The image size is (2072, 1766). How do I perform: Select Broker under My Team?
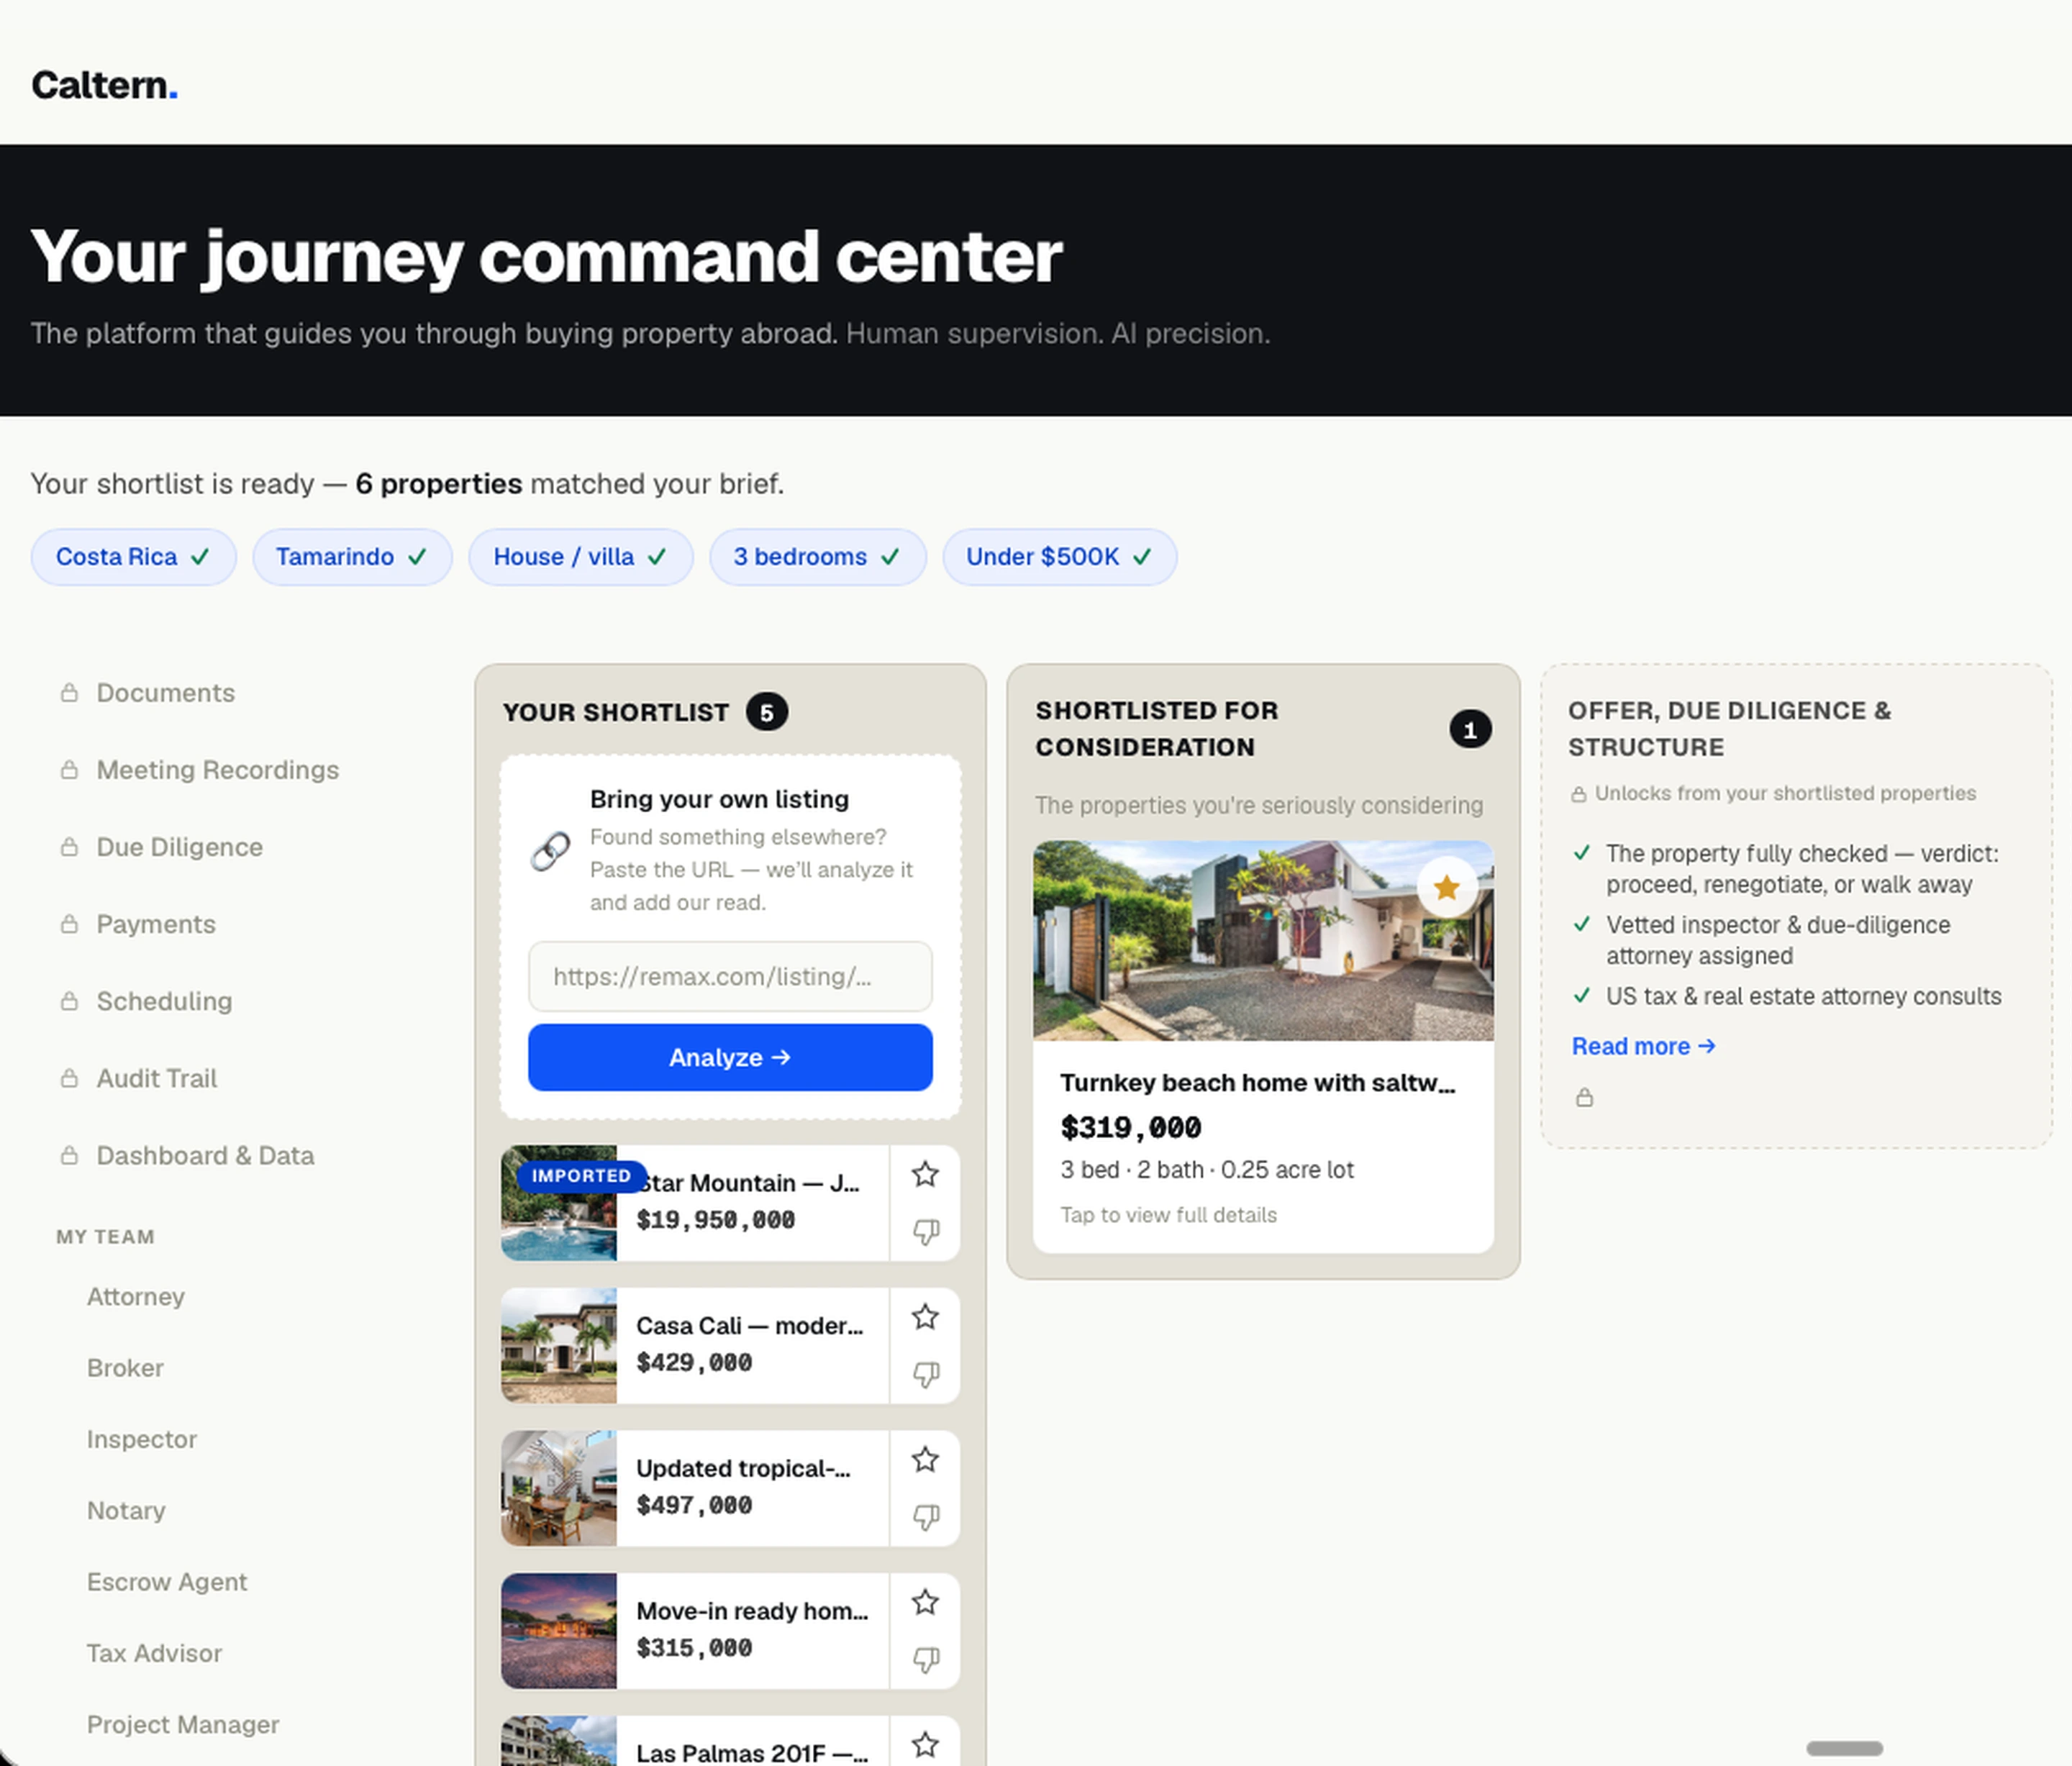[125, 1367]
